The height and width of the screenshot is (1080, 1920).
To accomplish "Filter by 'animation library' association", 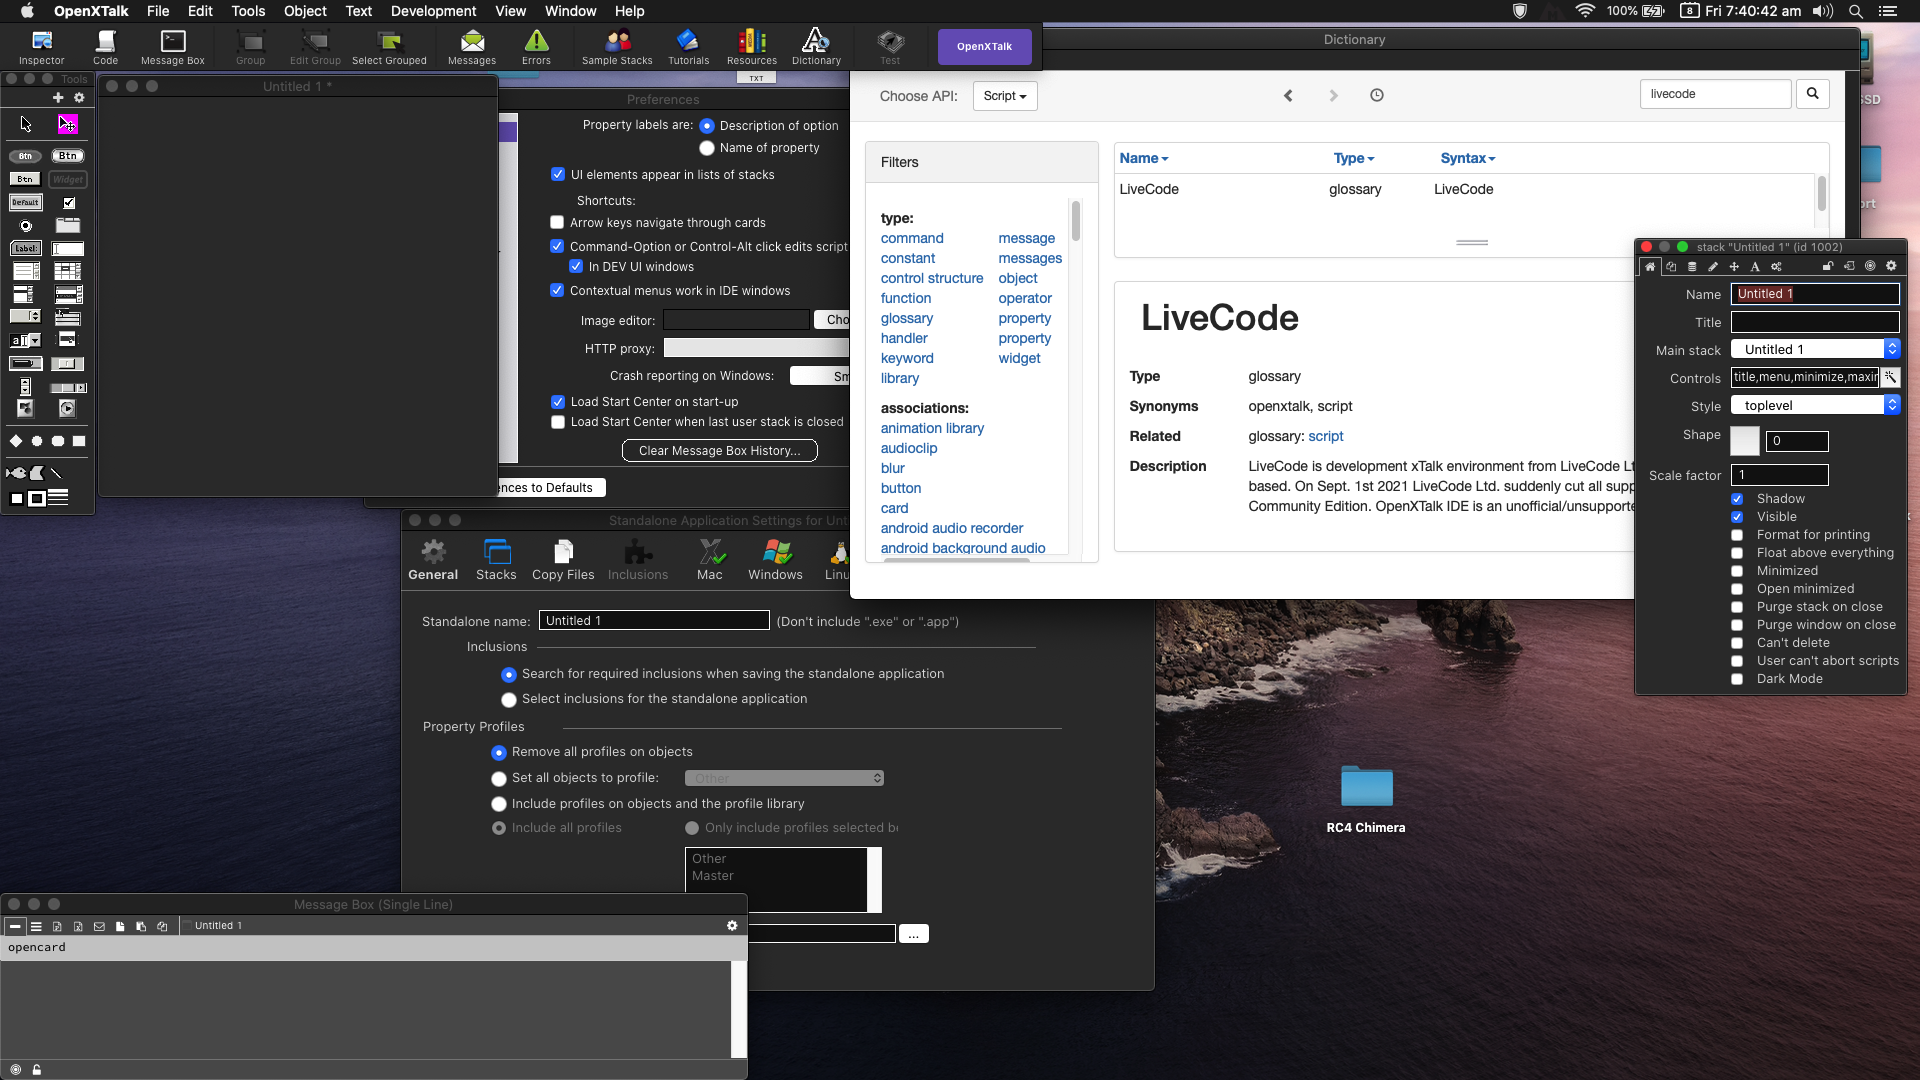I will tap(932, 428).
